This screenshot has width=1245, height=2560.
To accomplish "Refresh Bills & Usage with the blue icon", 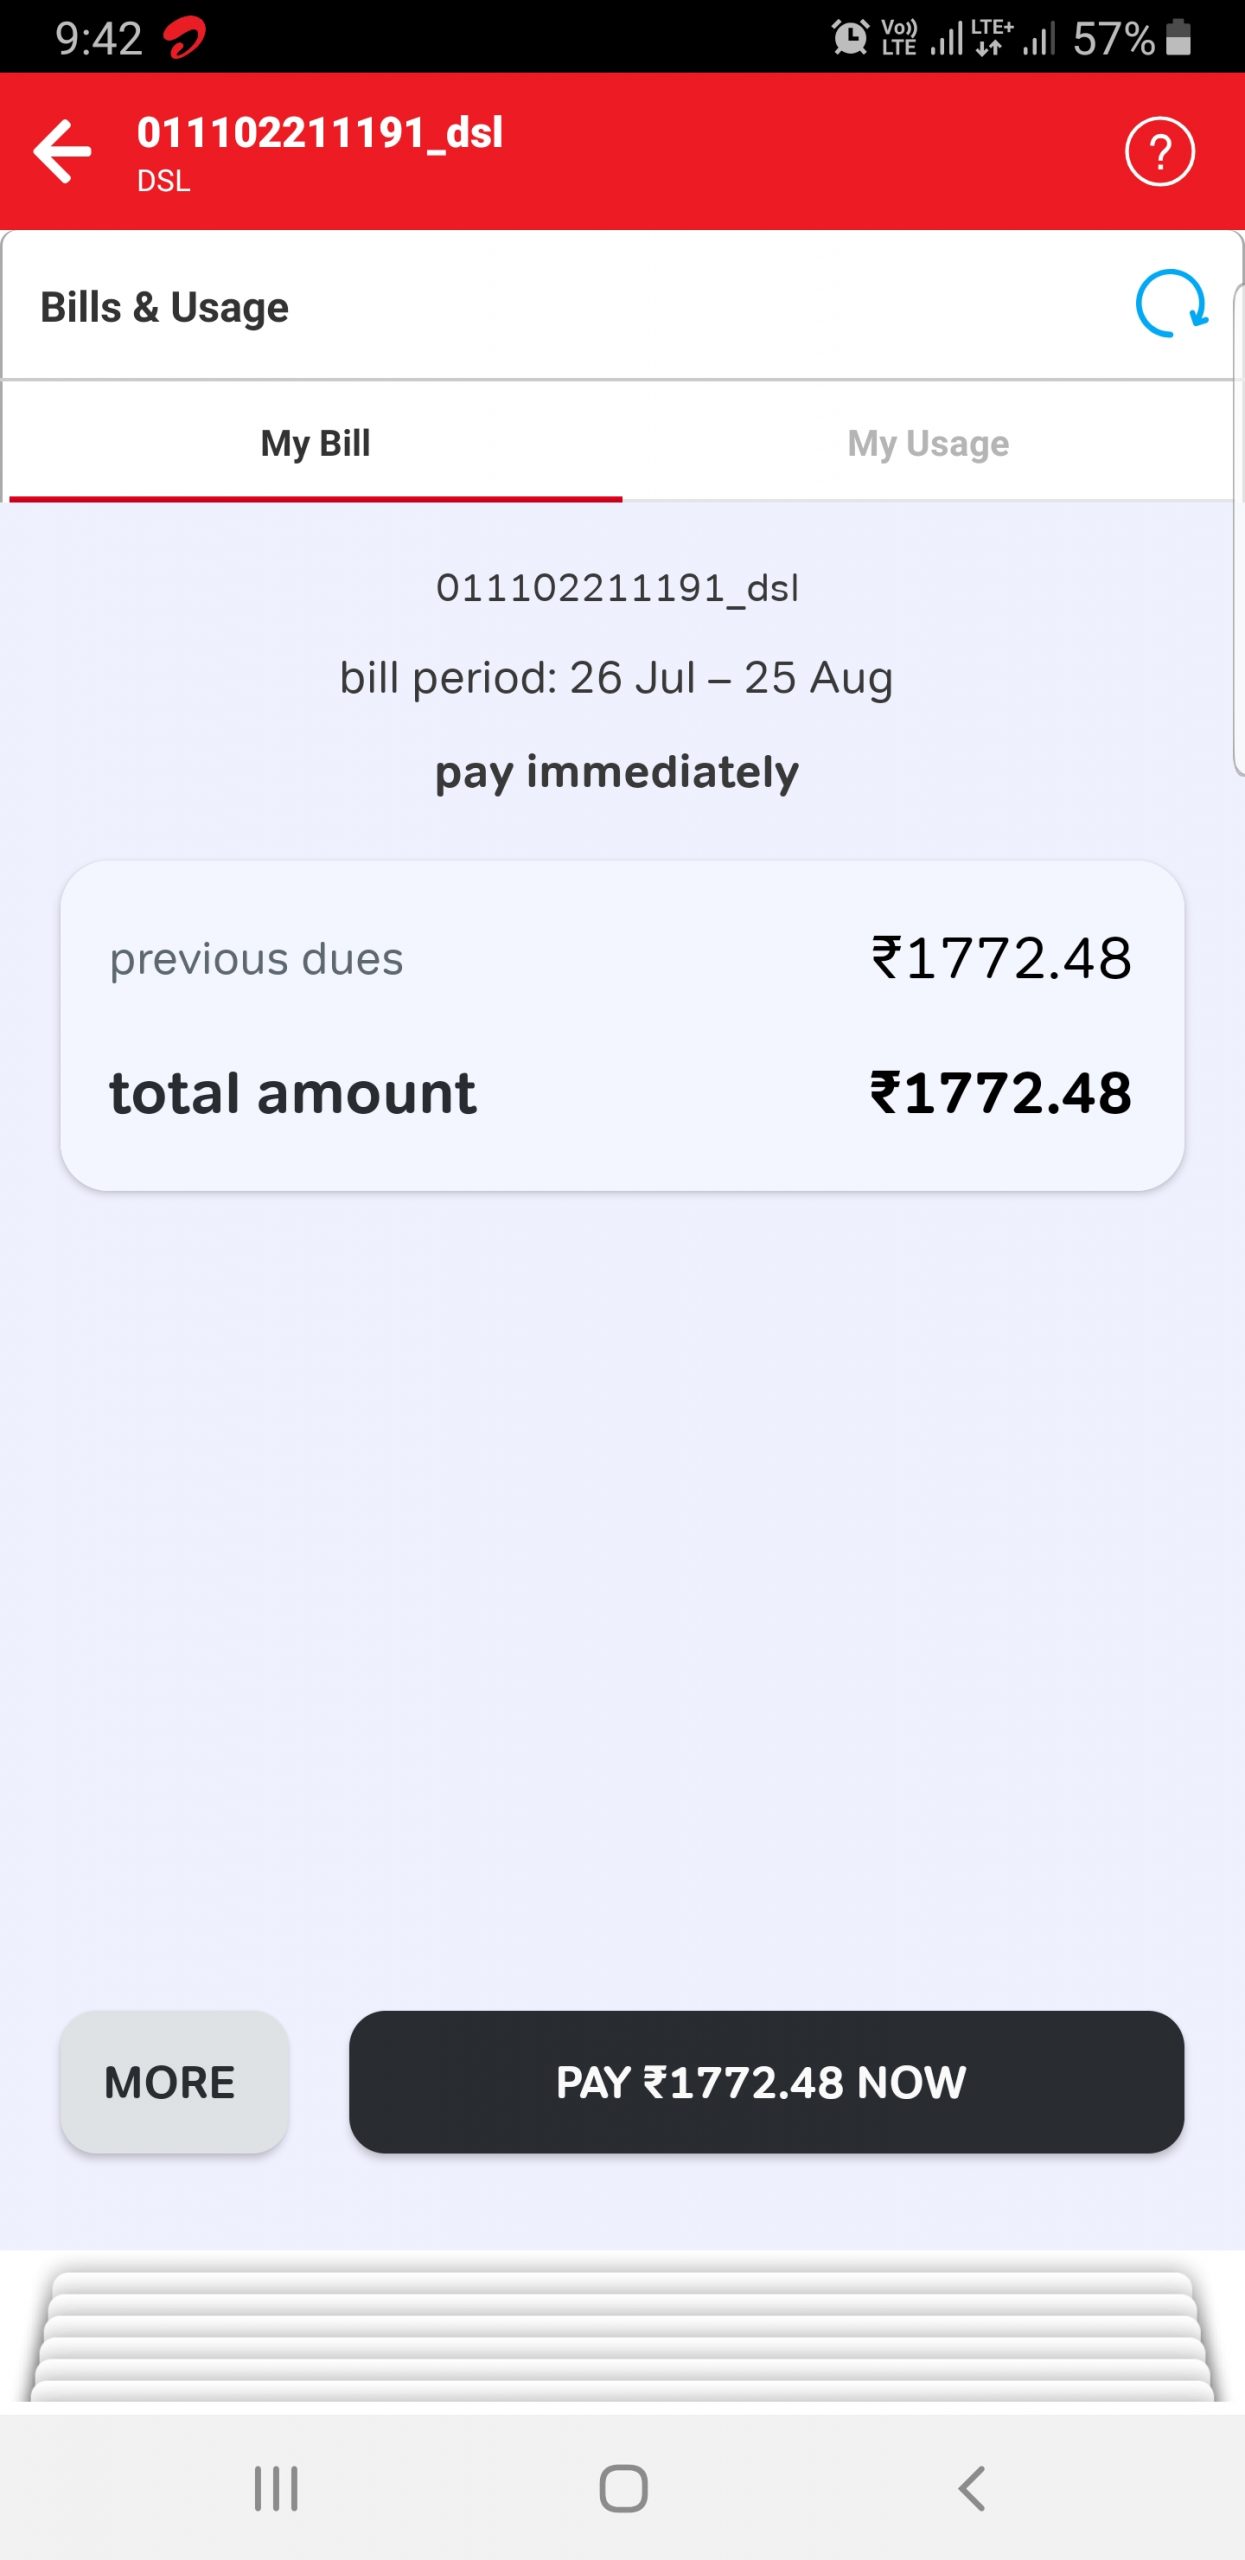I will [x=1171, y=304].
